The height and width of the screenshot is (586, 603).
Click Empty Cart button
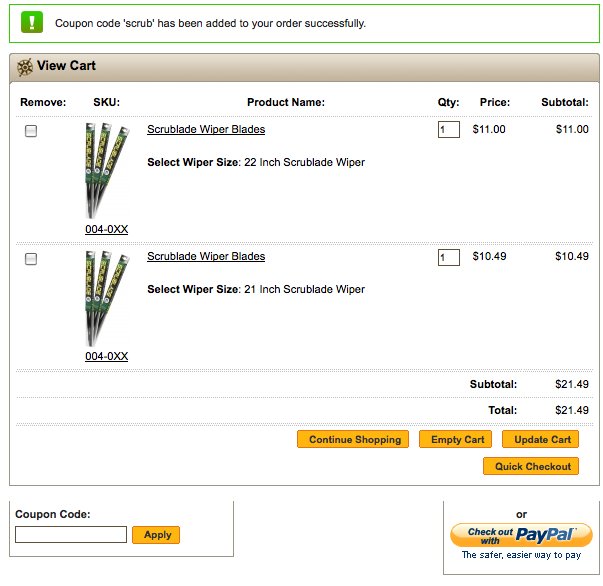[x=455, y=439]
